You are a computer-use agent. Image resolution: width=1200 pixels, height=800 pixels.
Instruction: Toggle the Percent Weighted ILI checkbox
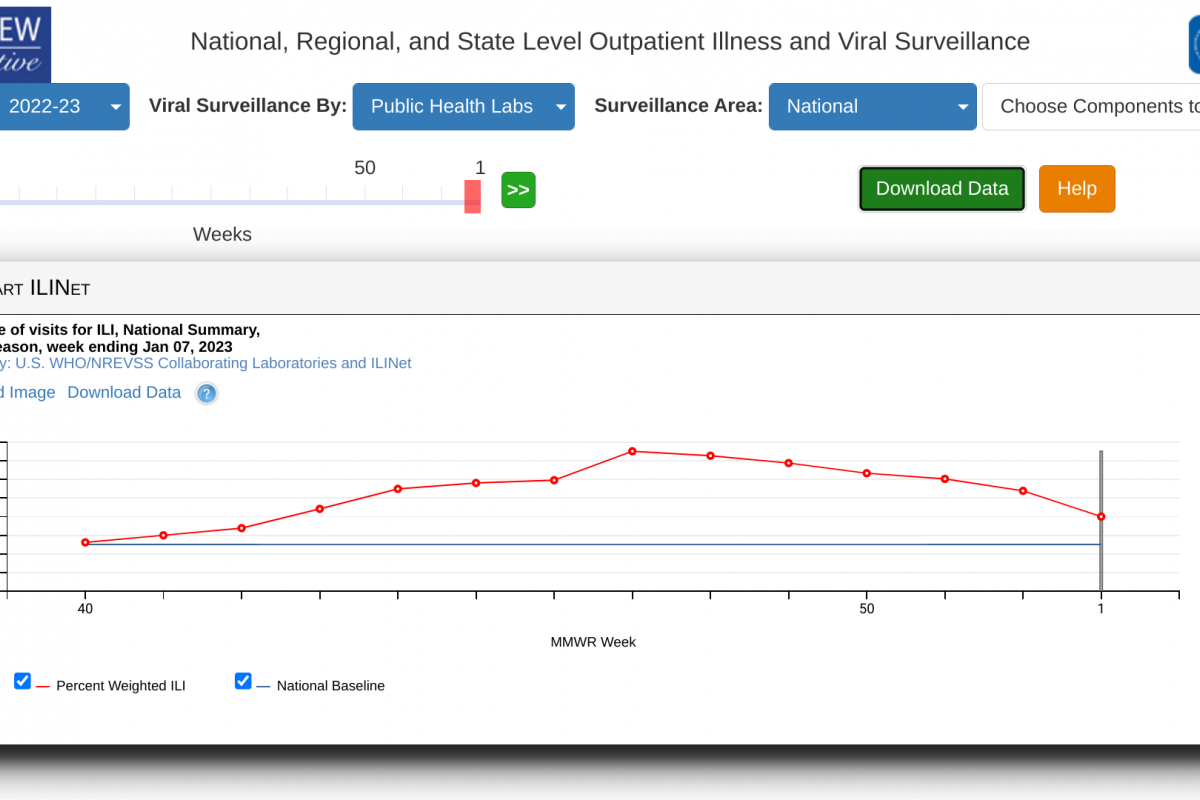click(22, 681)
